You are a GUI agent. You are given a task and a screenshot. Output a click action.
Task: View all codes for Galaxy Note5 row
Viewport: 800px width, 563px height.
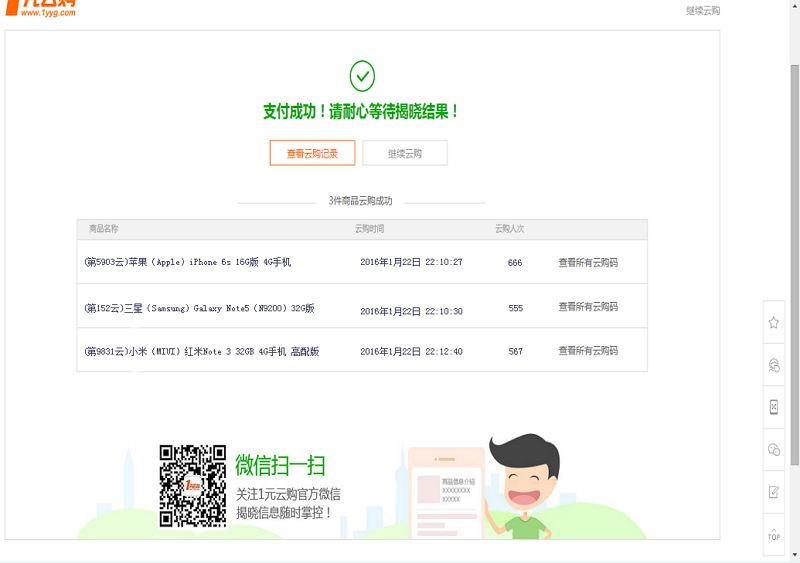(588, 306)
